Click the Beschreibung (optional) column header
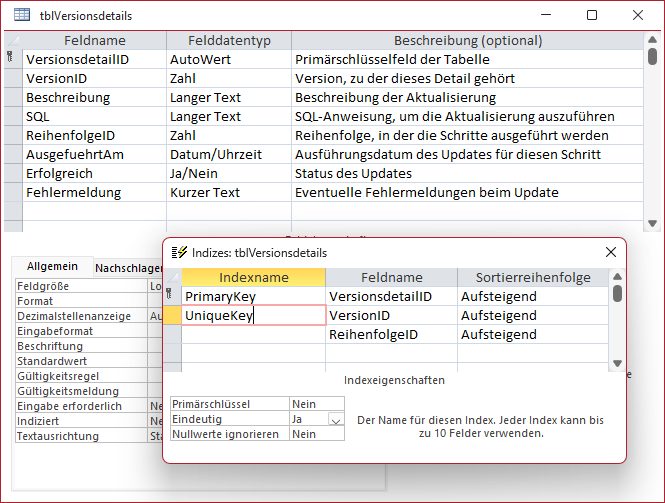 click(x=468, y=40)
